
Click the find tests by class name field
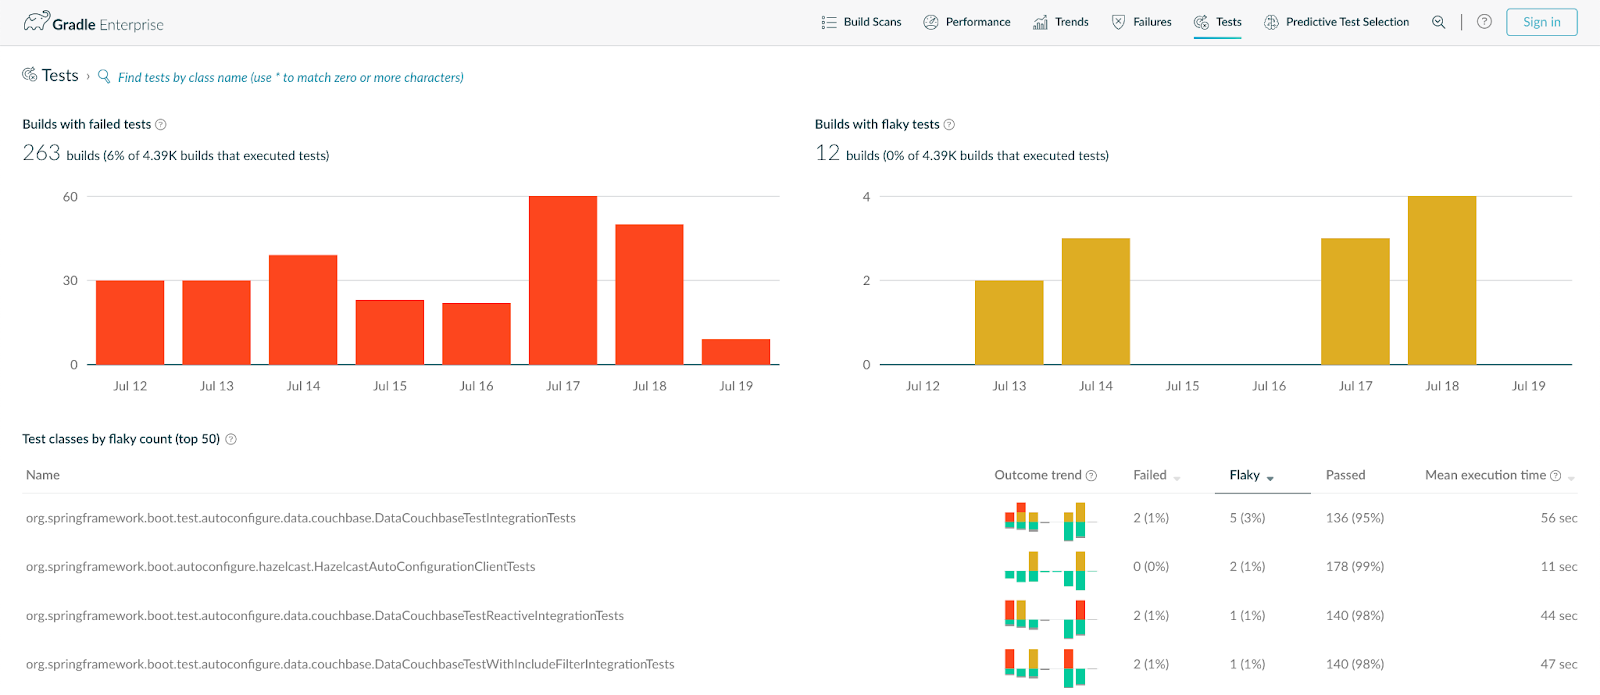(290, 77)
